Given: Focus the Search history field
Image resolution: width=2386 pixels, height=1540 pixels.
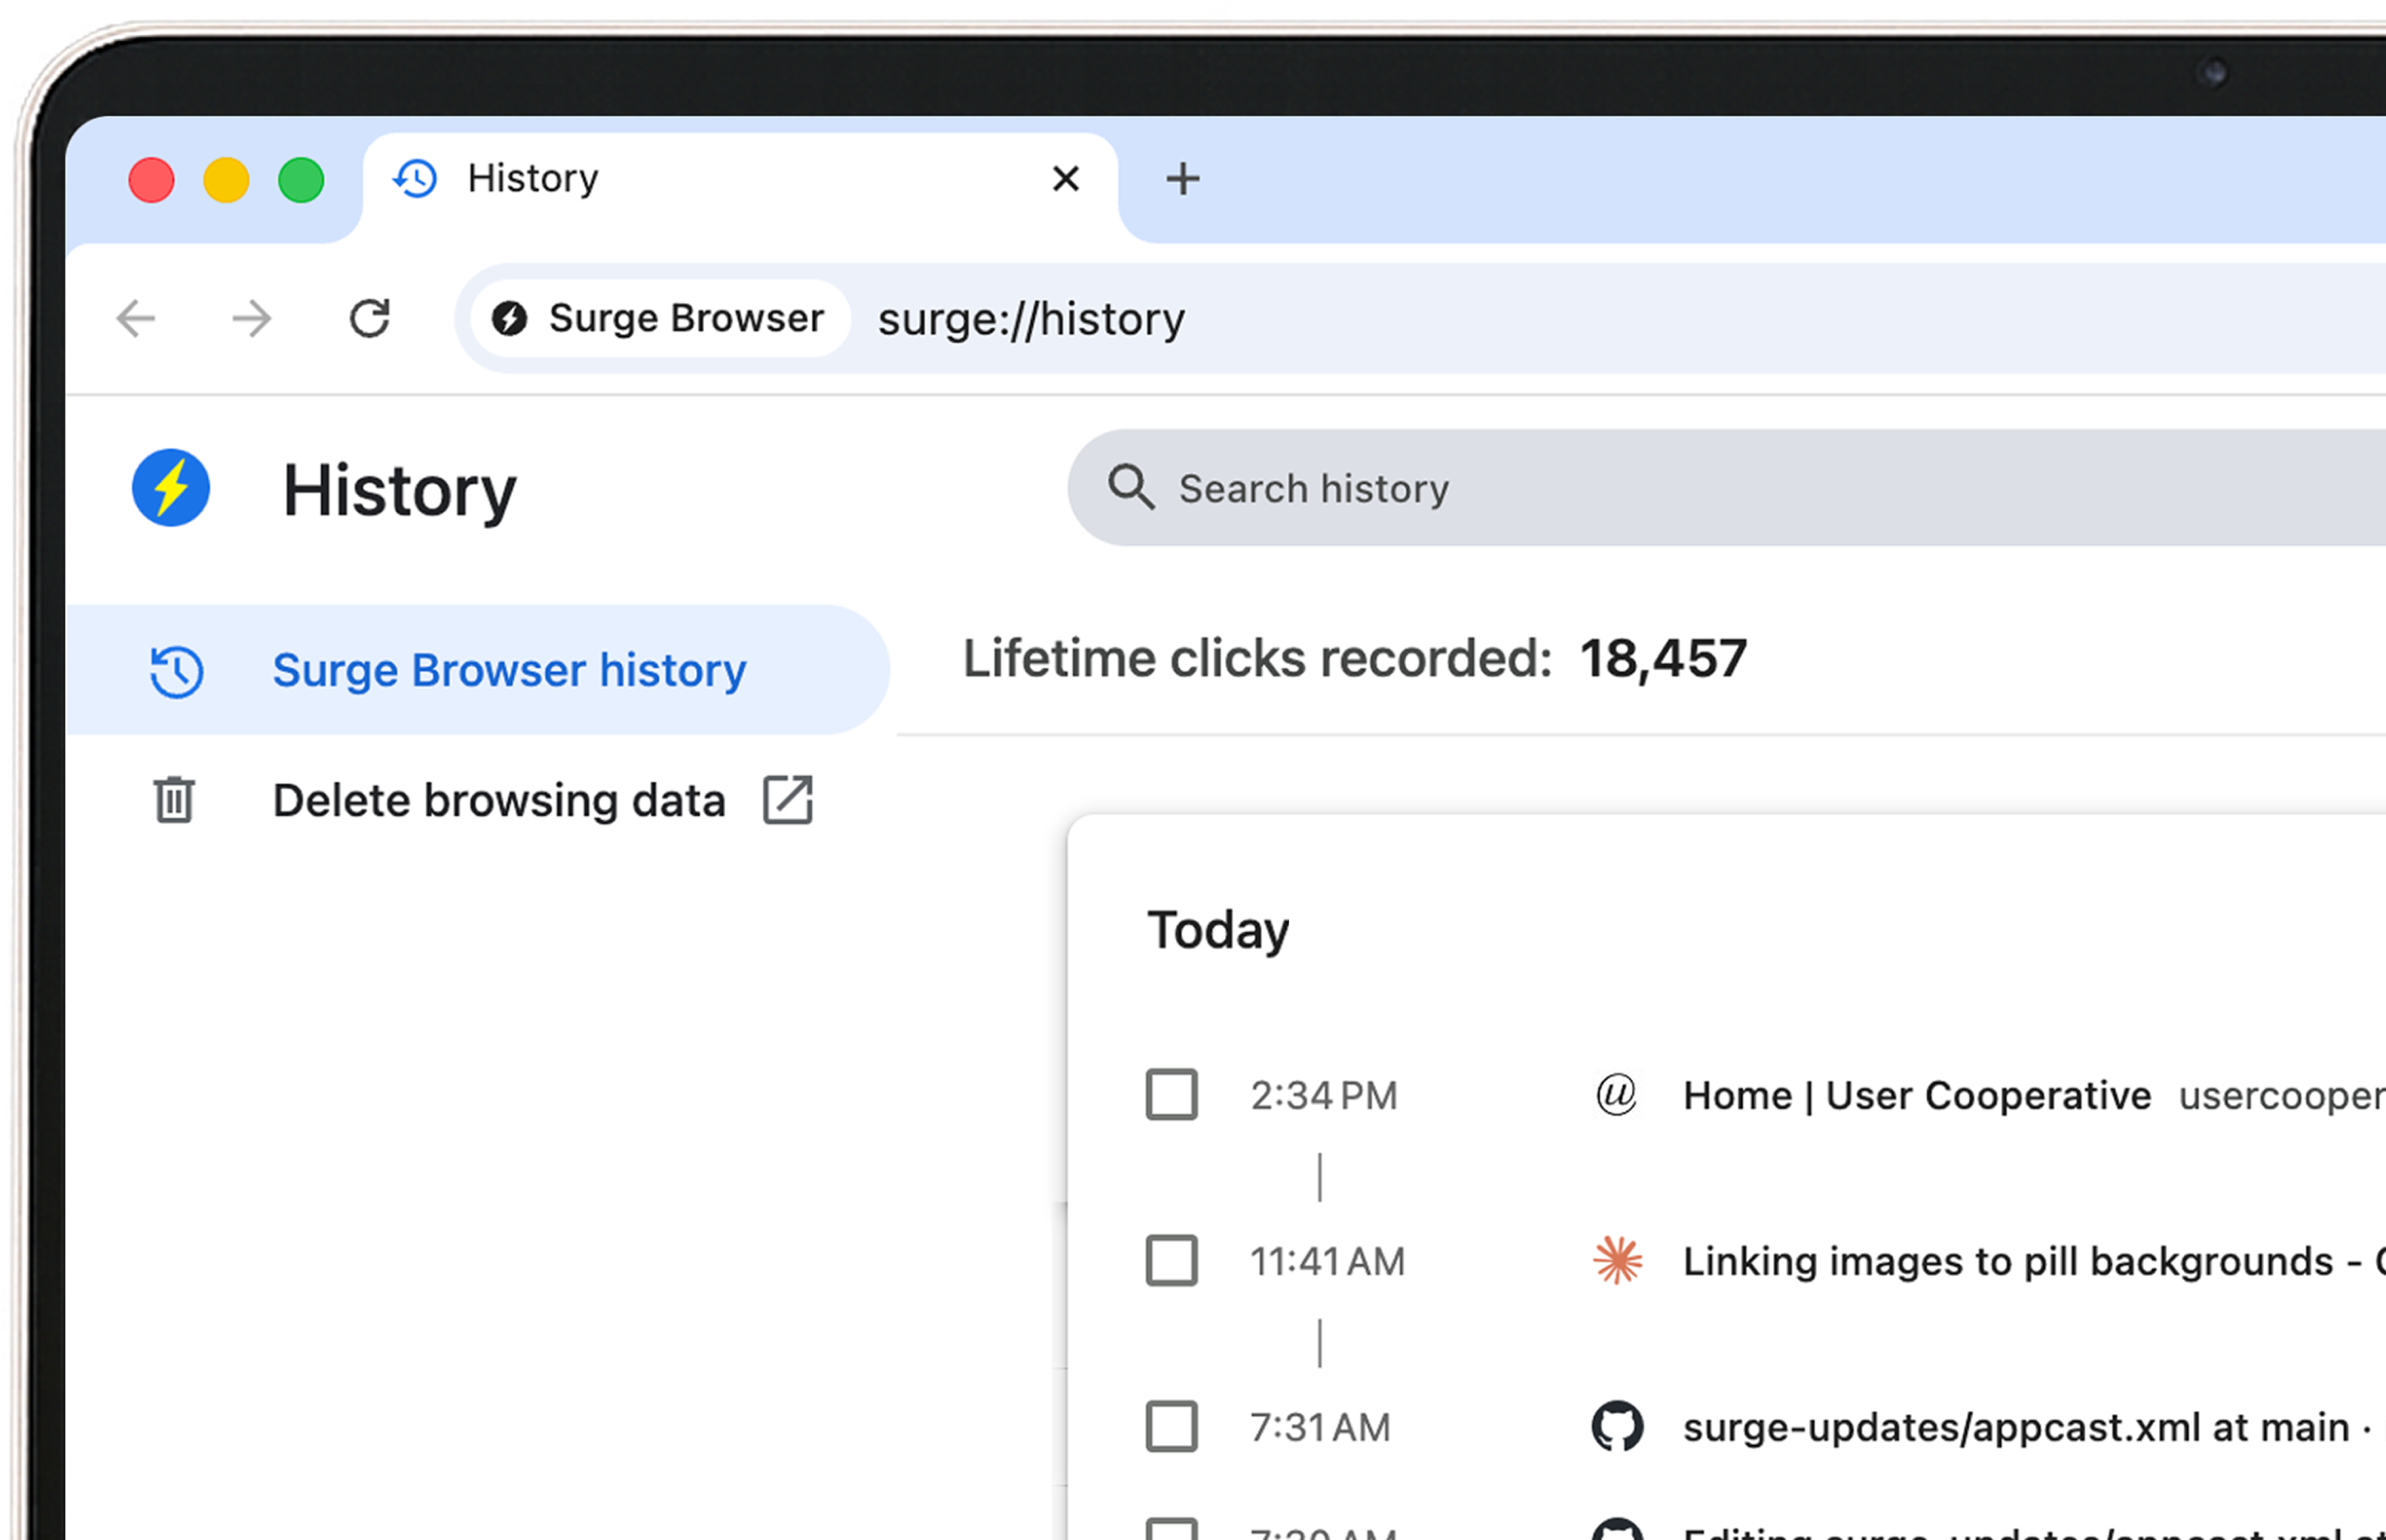Looking at the screenshot, I should click(1727, 488).
